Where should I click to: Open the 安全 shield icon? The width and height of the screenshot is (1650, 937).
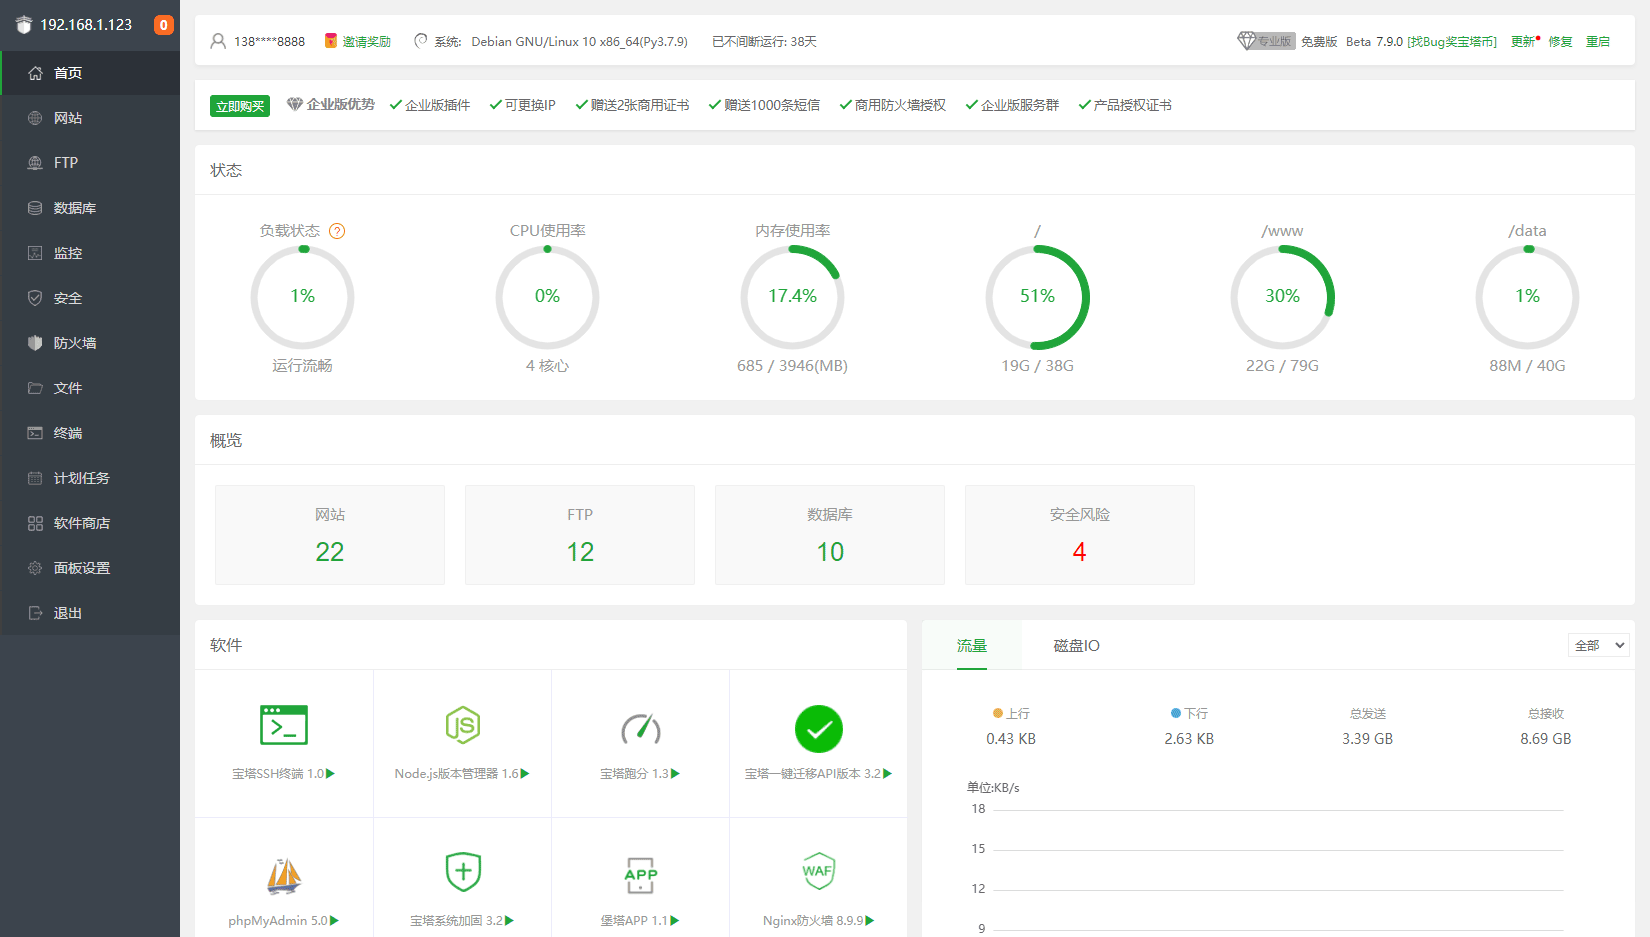35,298
